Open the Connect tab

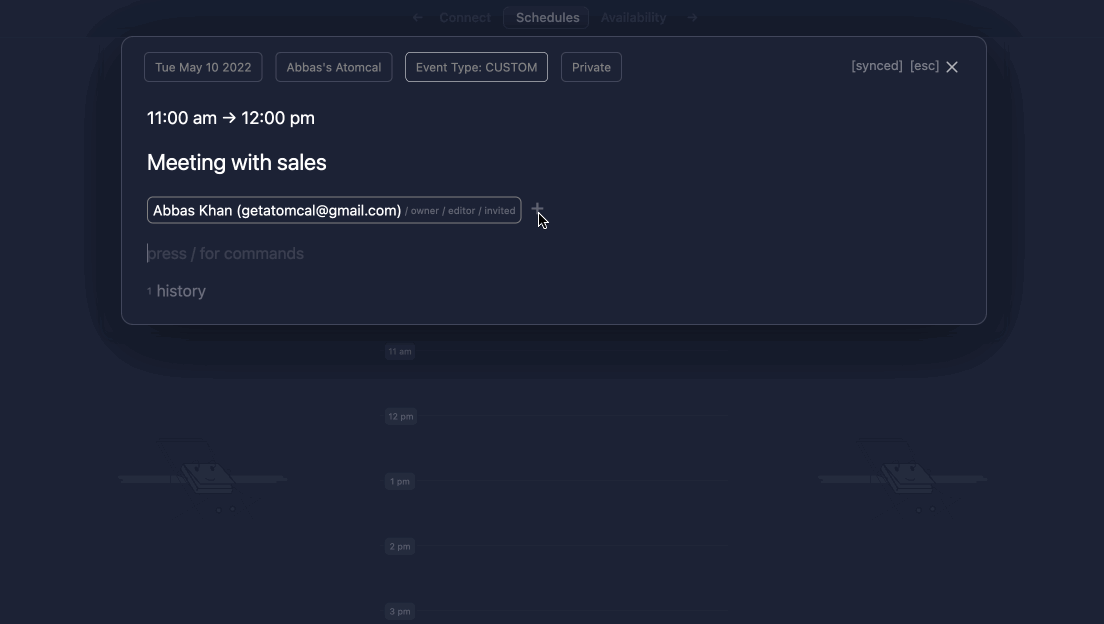click(x=465, y=18)
